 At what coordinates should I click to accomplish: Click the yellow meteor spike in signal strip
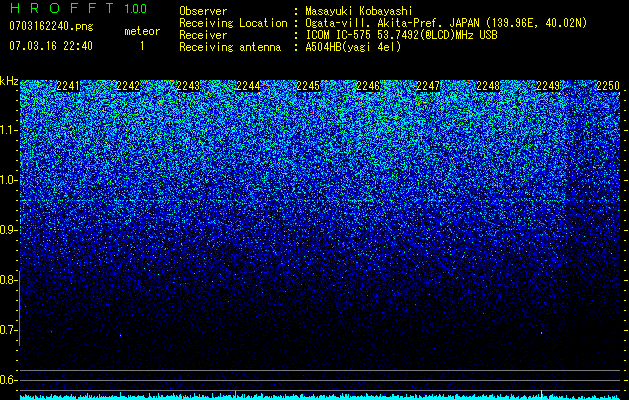point(542,395)
